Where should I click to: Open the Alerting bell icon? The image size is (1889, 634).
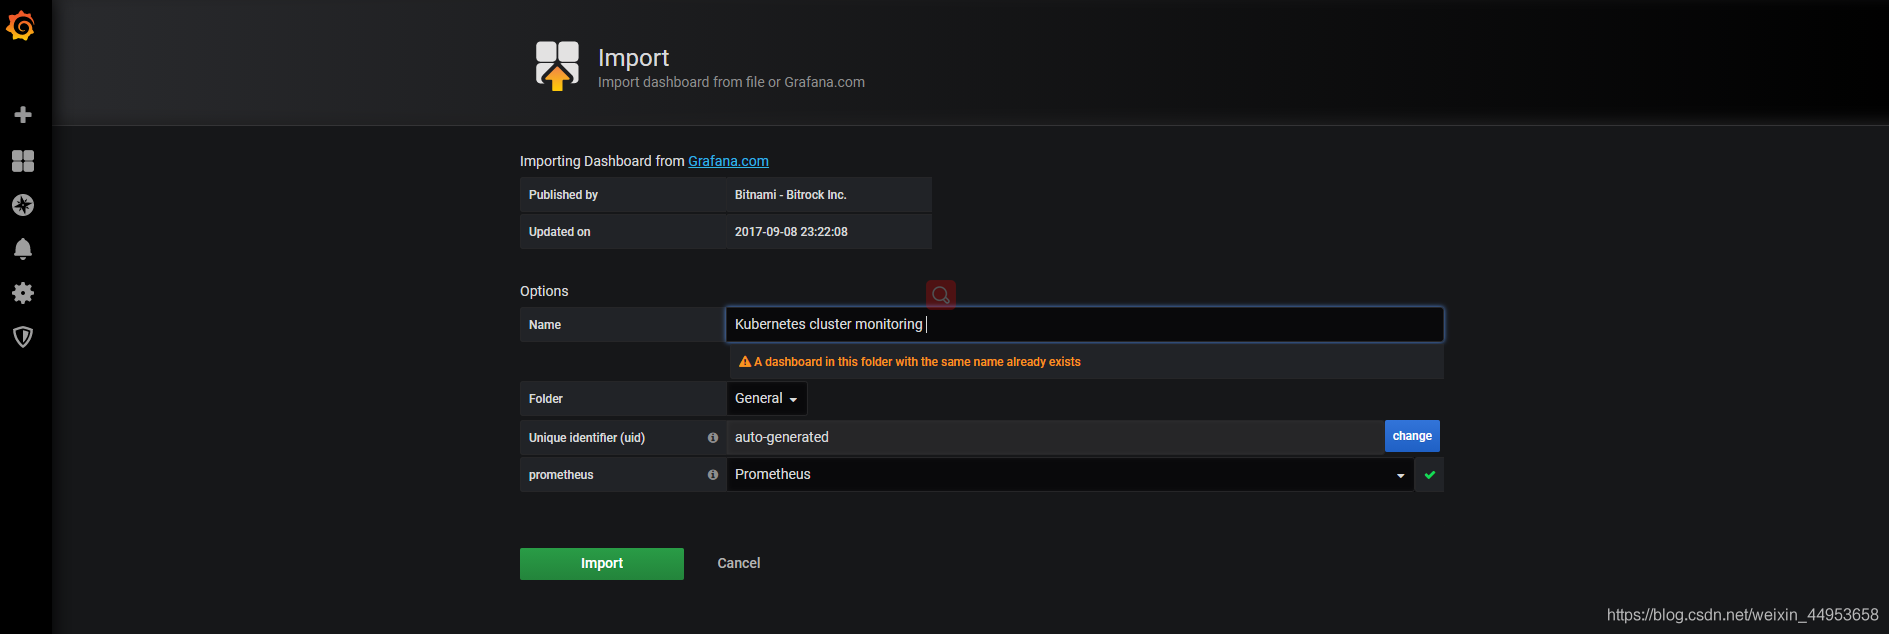point(23,249)
